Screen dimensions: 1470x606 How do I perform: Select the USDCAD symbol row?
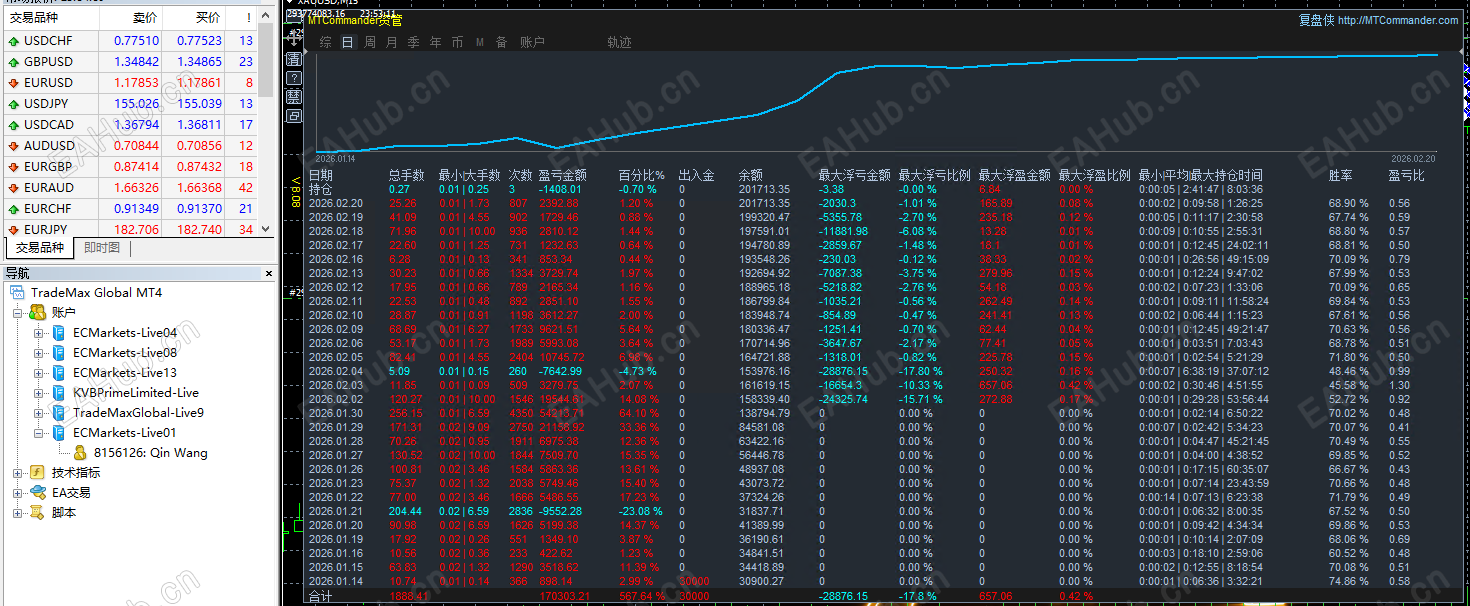tap(129, 125)
